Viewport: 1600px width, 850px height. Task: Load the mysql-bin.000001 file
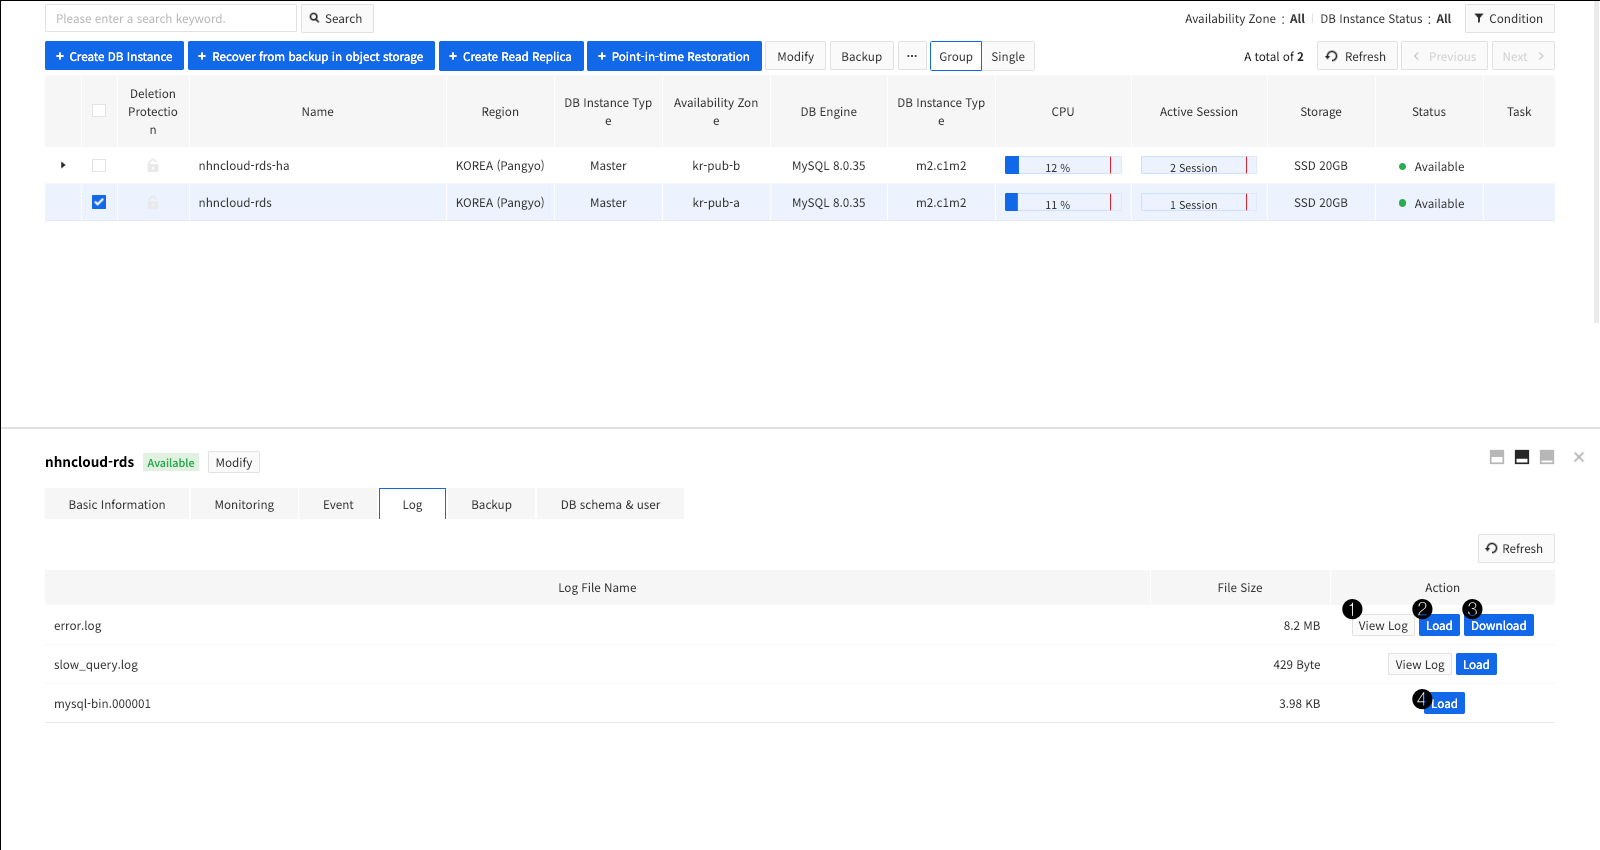(1444, 703)
